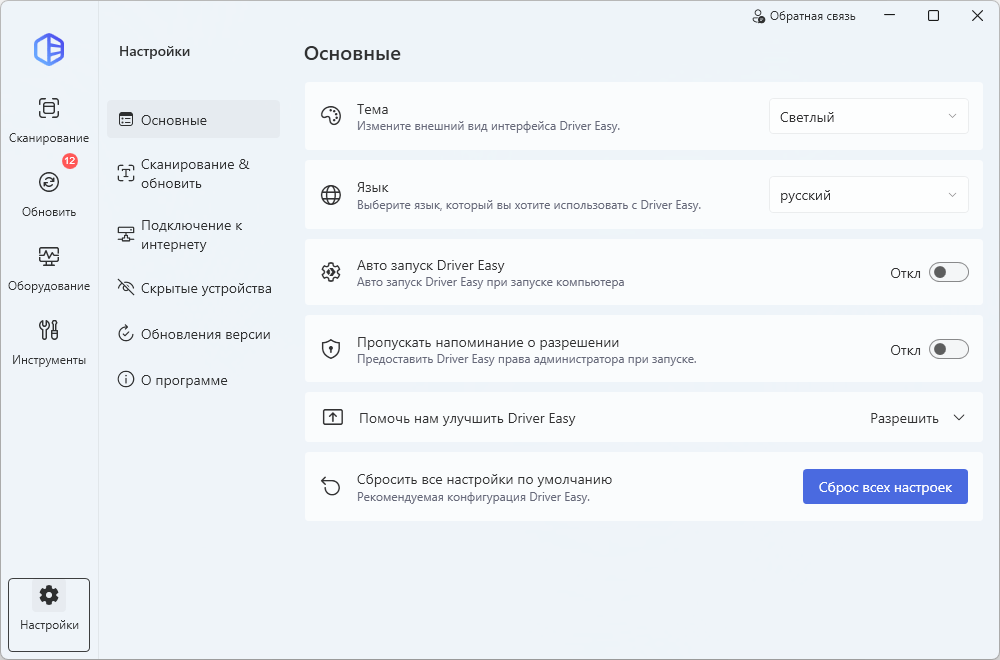
Task: Click the Откл label beside Пропускать напоминание
Action: tap(906, 350)
